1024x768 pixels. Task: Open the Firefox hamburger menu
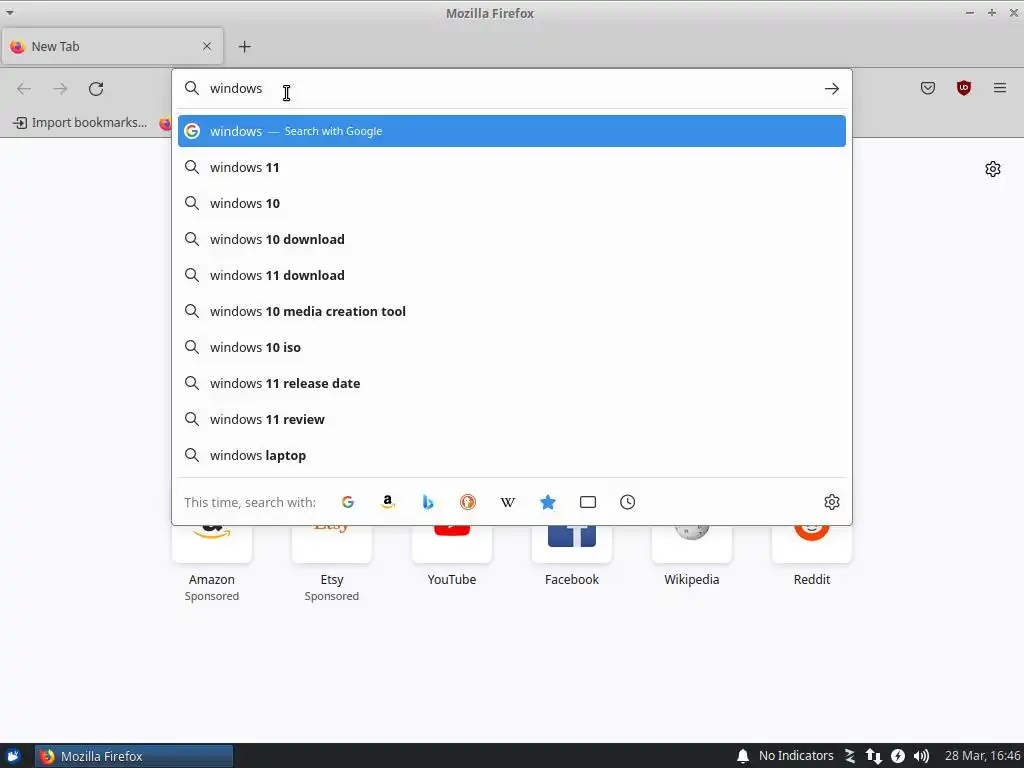[999, 88]
